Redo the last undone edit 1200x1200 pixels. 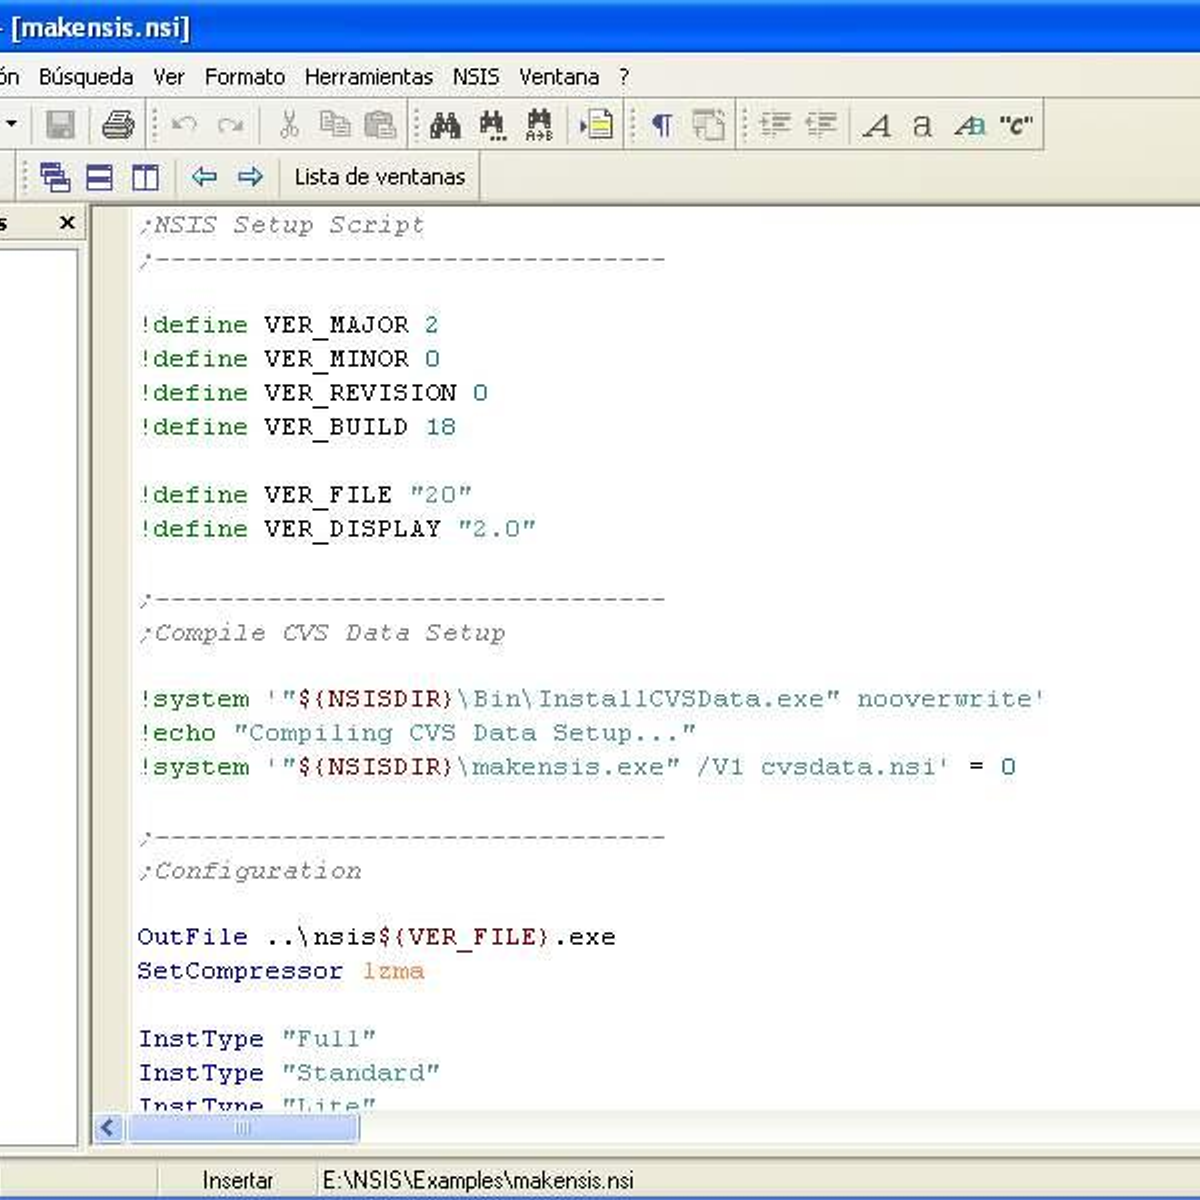[x=231, y=125]
